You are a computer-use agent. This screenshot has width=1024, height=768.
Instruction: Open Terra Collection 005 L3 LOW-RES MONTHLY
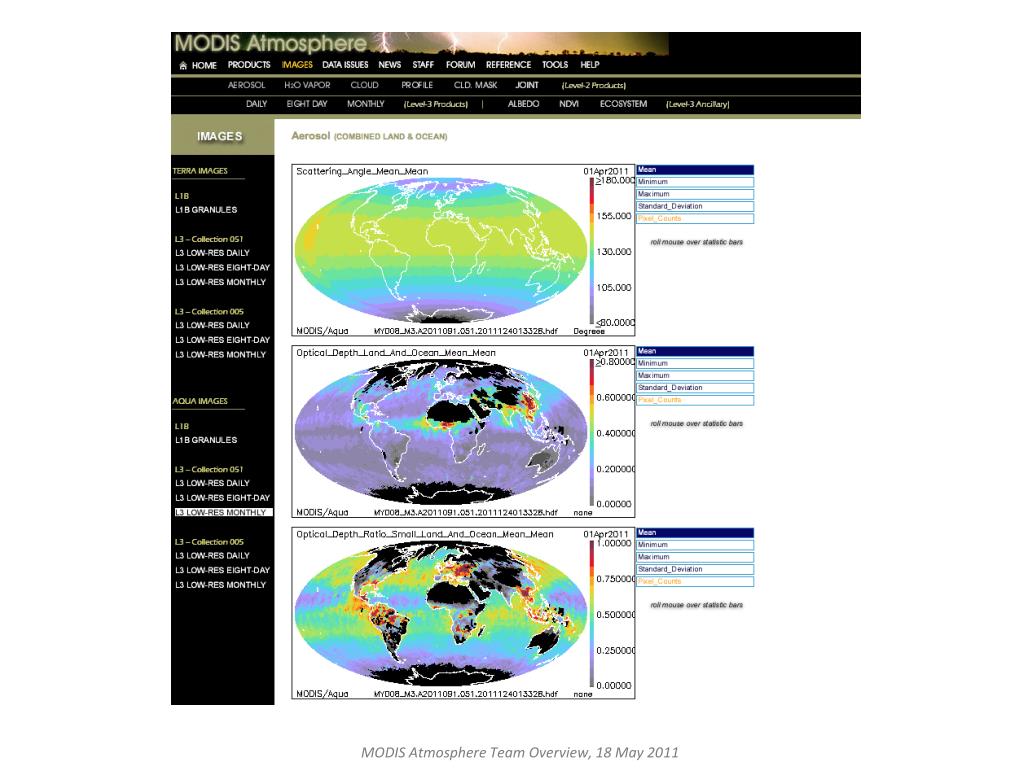(220, 355)
